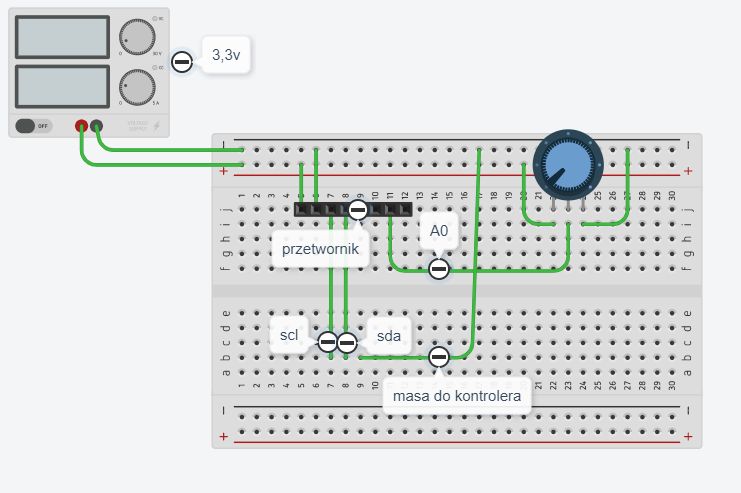This screenshot has height=493, width=741.
Task: Click the upper power supply display
Action: click(x=62, y=37)
